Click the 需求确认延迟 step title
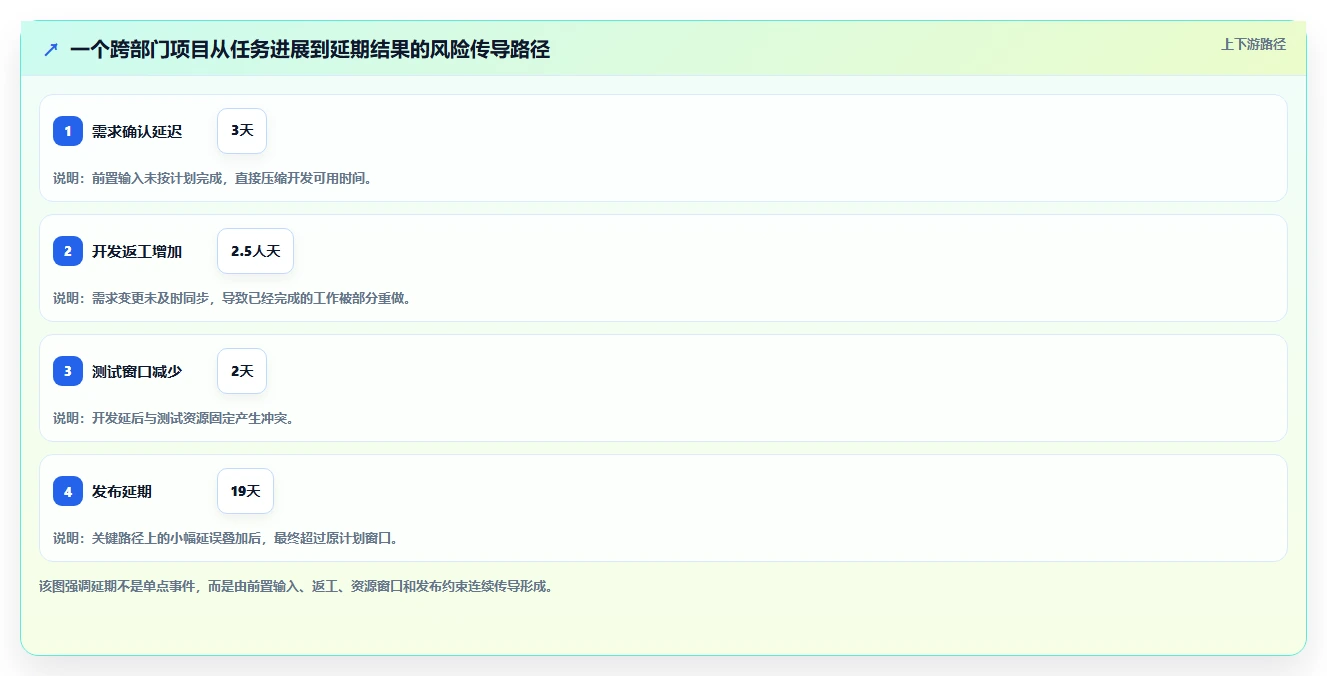Screen dimensions: 1327x676 click(x=137, y=131)
